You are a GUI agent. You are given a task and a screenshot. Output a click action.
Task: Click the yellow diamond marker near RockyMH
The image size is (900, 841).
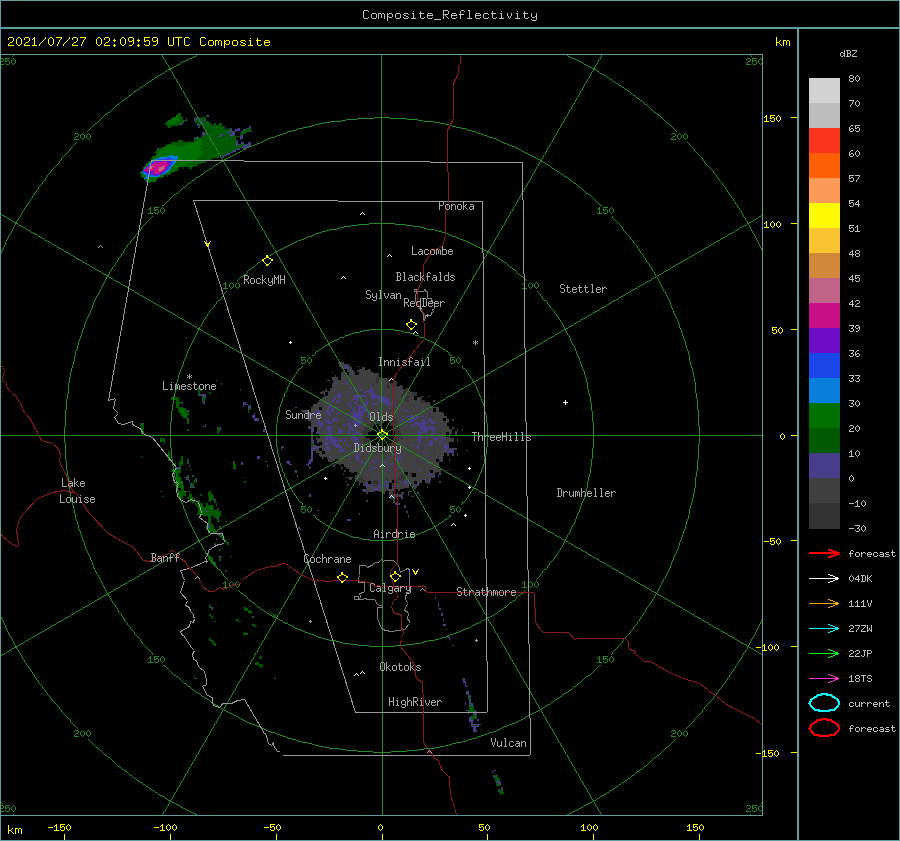coord(267,261)
